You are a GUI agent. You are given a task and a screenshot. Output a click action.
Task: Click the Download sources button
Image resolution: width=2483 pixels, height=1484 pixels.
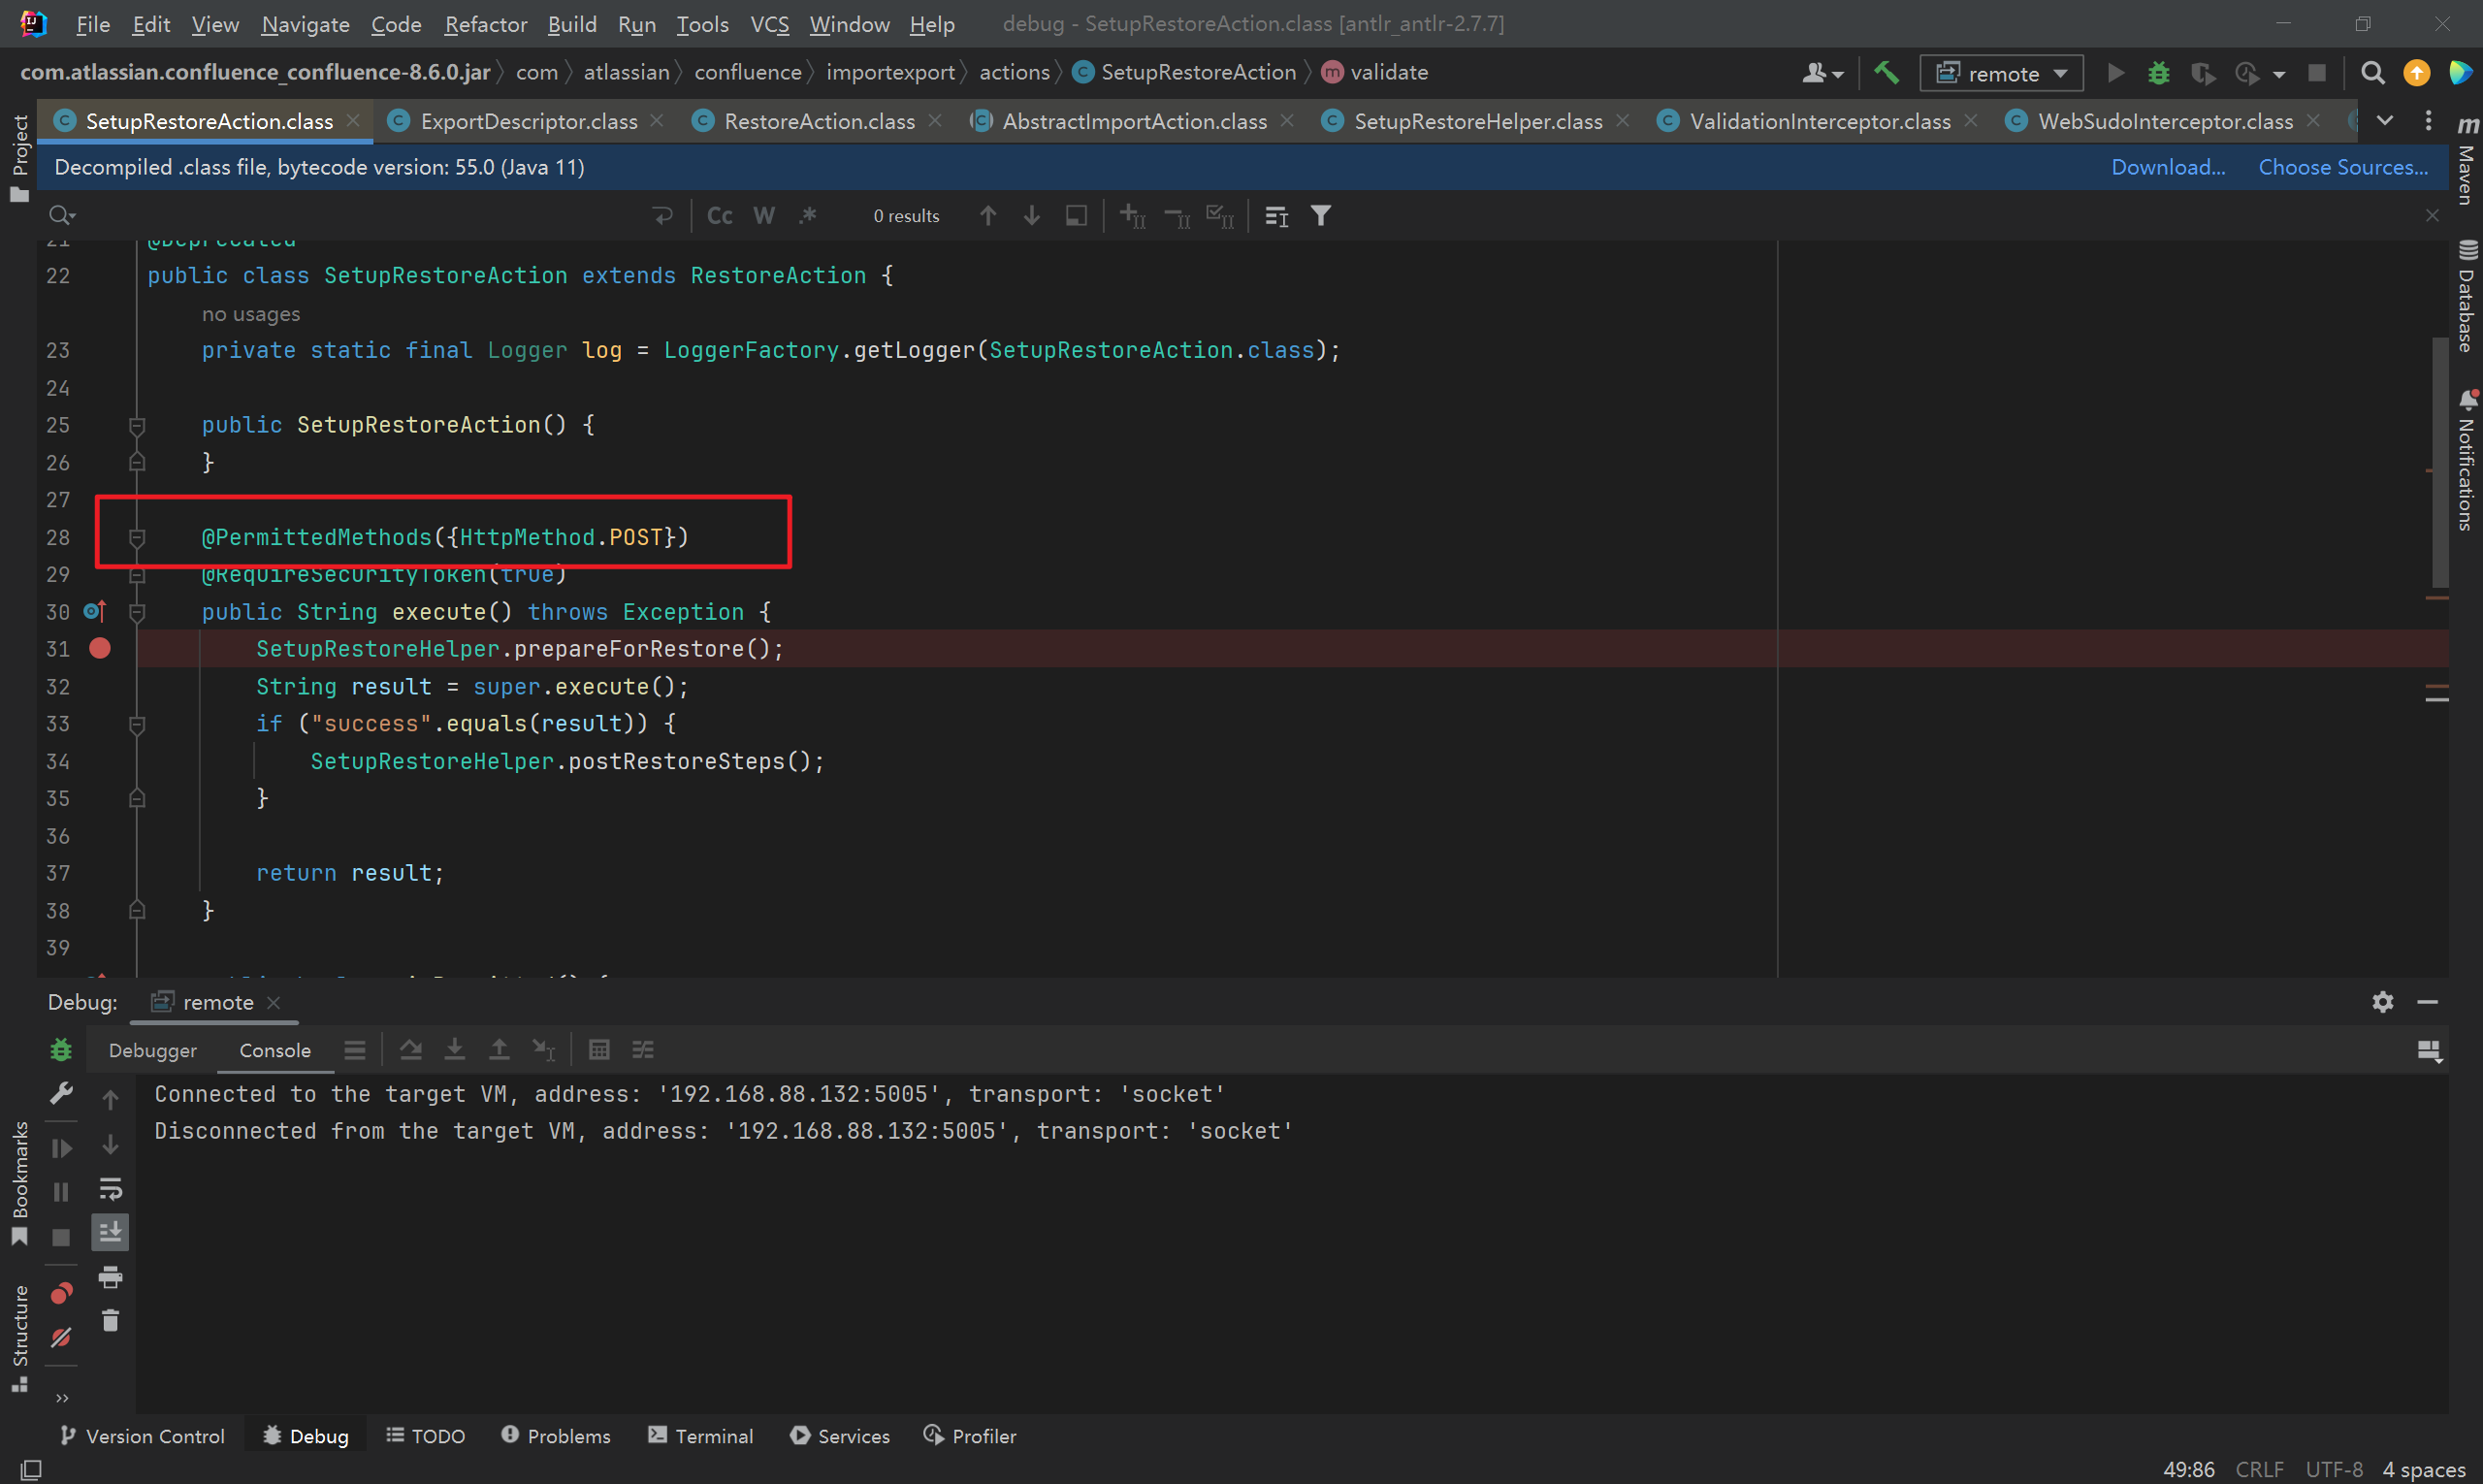click(x=2167, y=166)
